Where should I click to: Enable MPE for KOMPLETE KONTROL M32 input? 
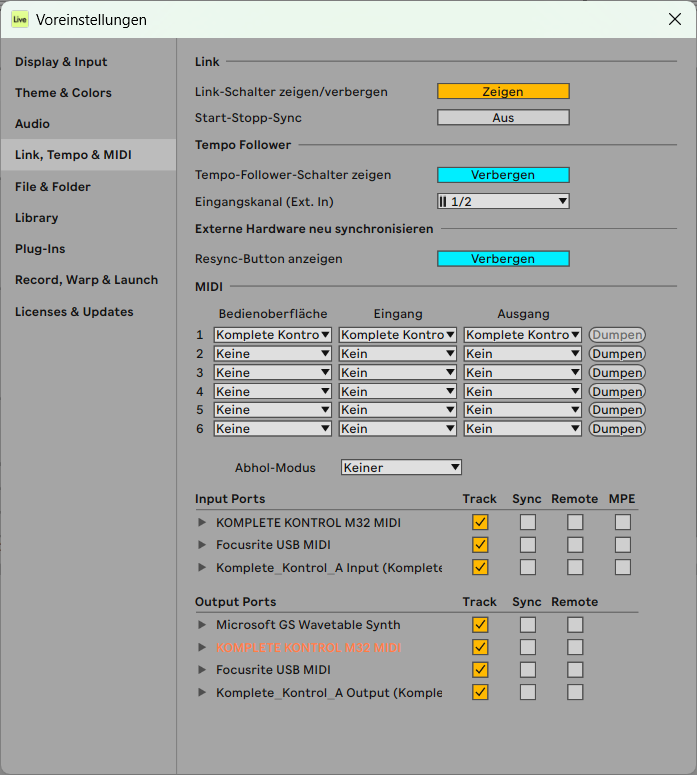coord(623,522)
